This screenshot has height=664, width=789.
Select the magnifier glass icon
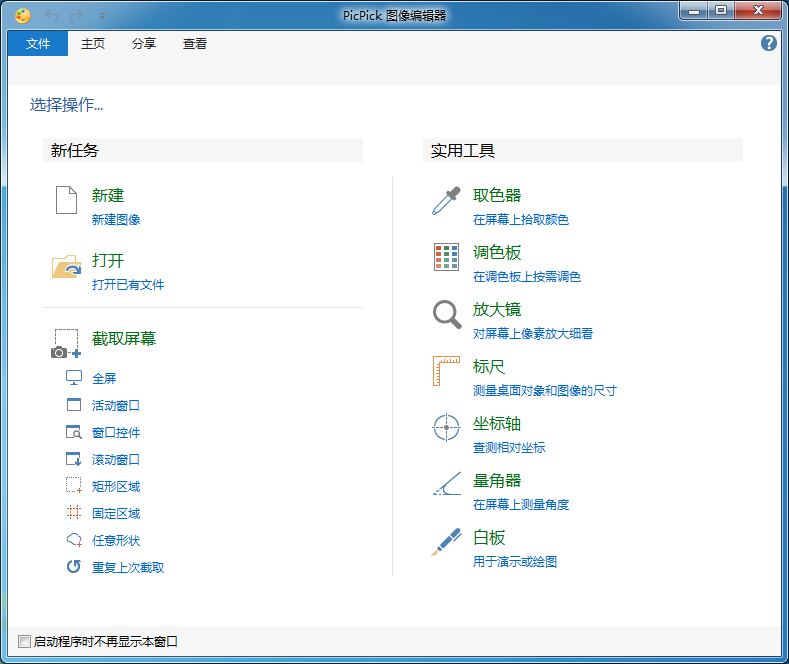pos(446,315)
